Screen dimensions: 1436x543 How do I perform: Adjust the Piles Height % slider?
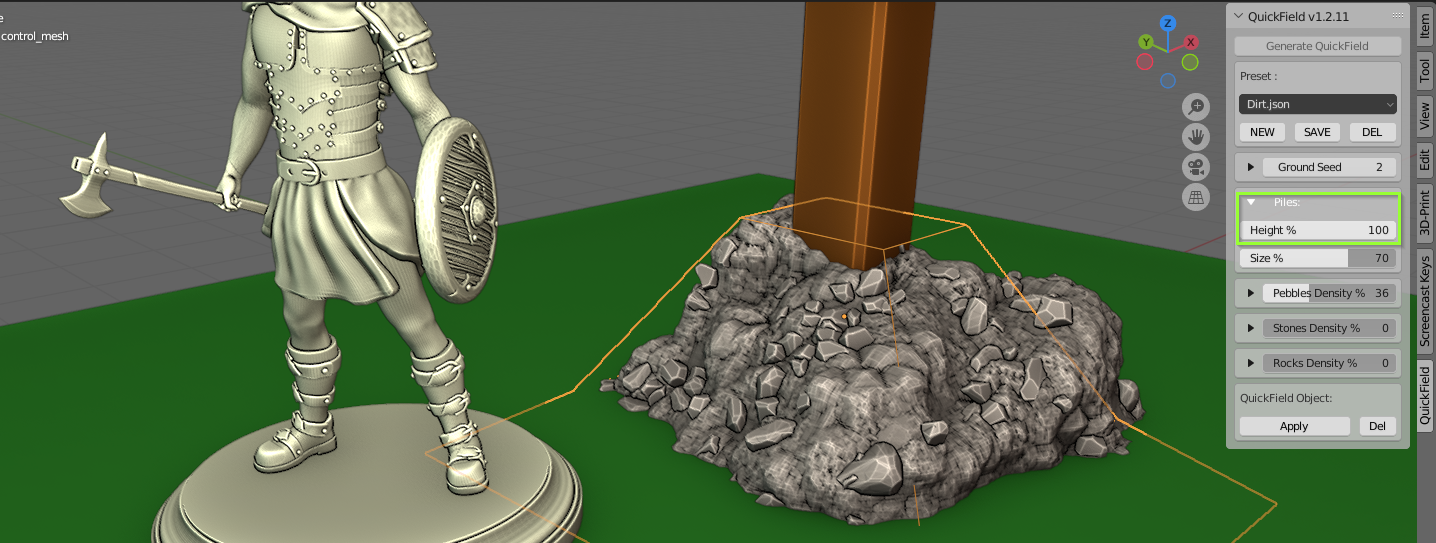coord(1318,230)
